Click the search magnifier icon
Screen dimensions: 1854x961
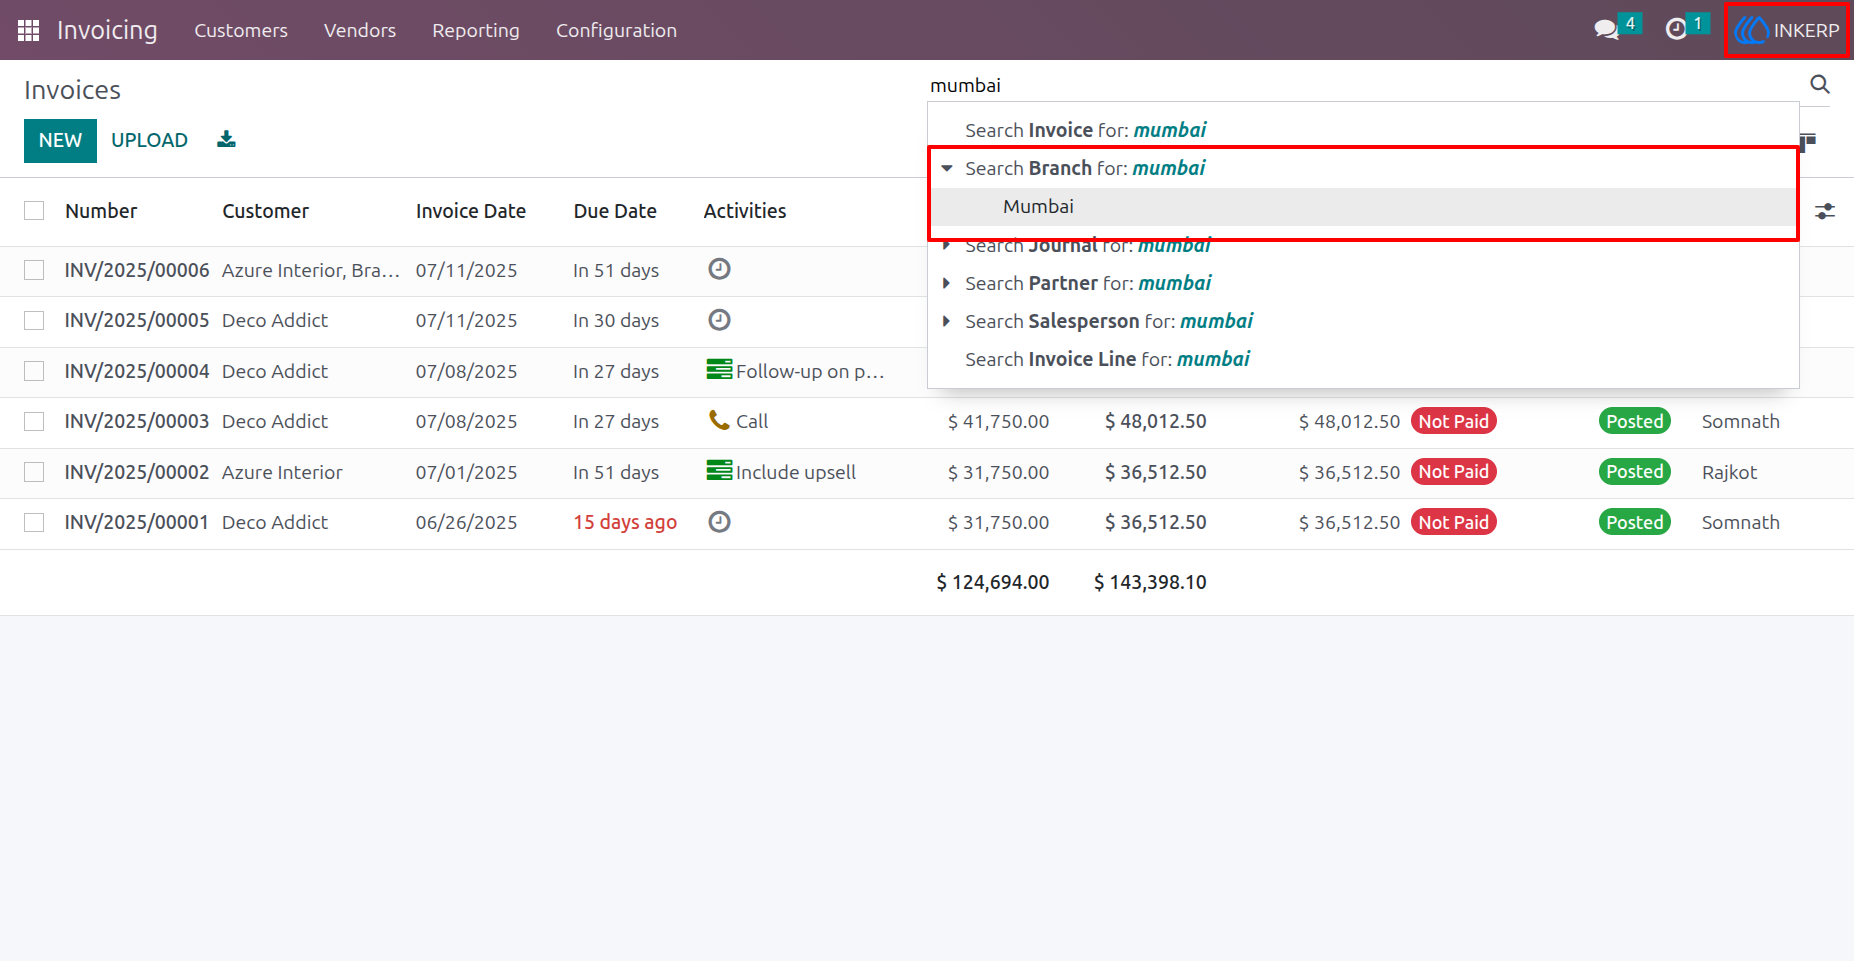1820,84
